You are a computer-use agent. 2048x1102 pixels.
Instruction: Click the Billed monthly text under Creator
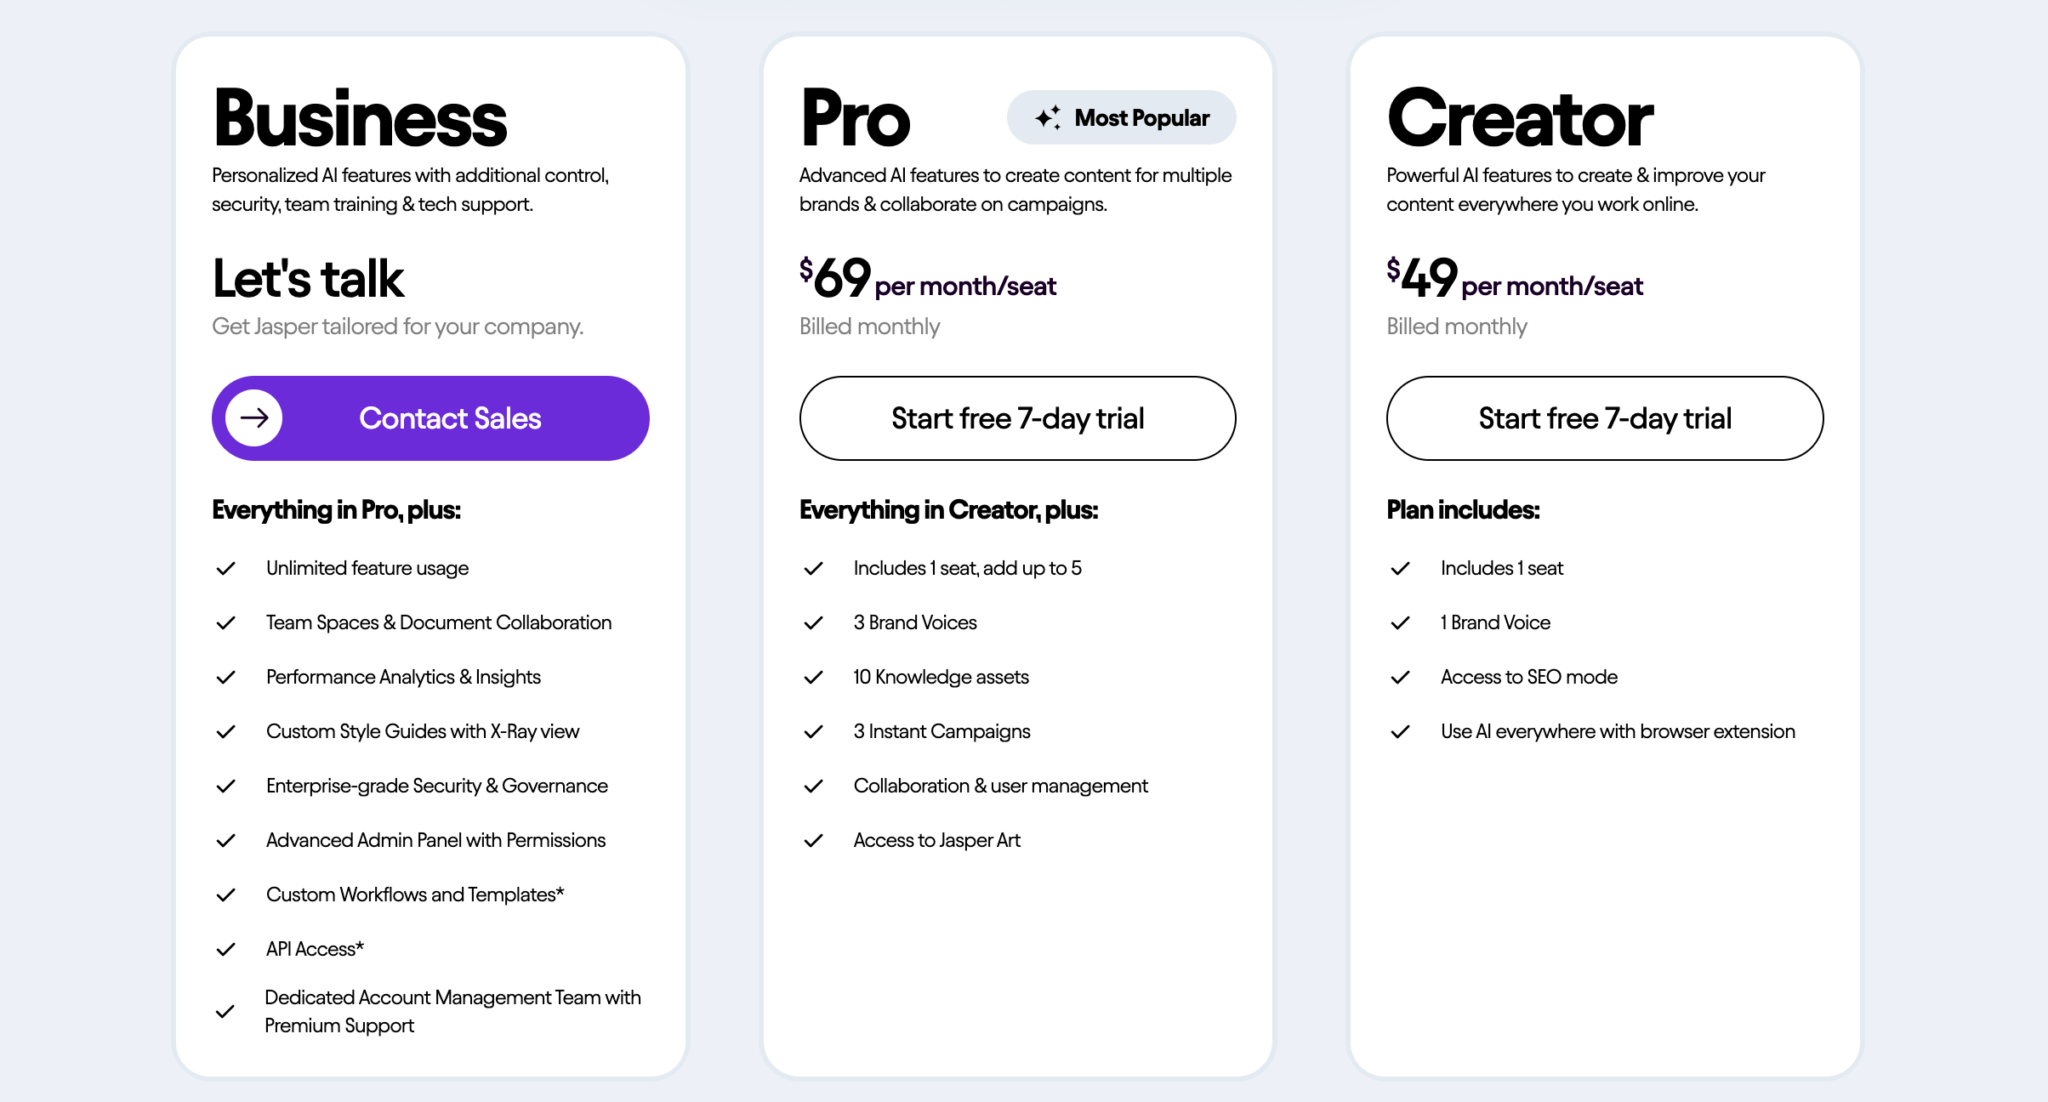pyautogui.click(x=1456, y=326)
